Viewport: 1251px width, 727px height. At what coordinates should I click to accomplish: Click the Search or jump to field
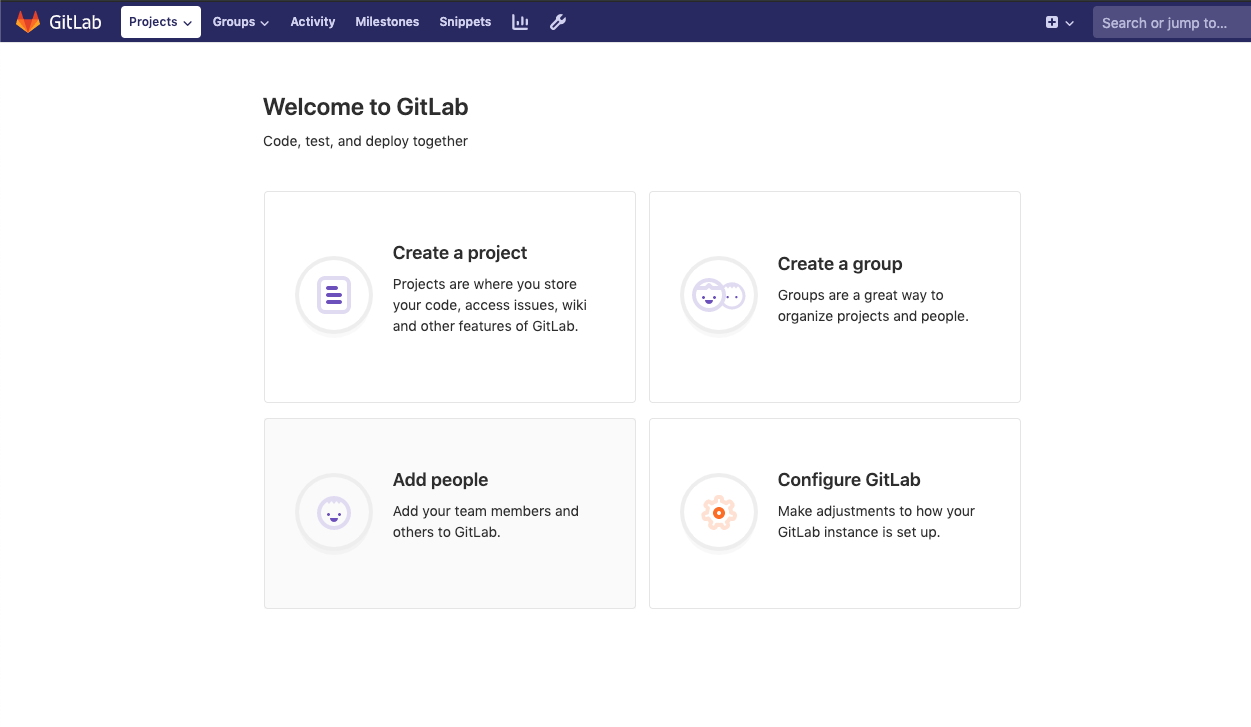coord(1172,22)
